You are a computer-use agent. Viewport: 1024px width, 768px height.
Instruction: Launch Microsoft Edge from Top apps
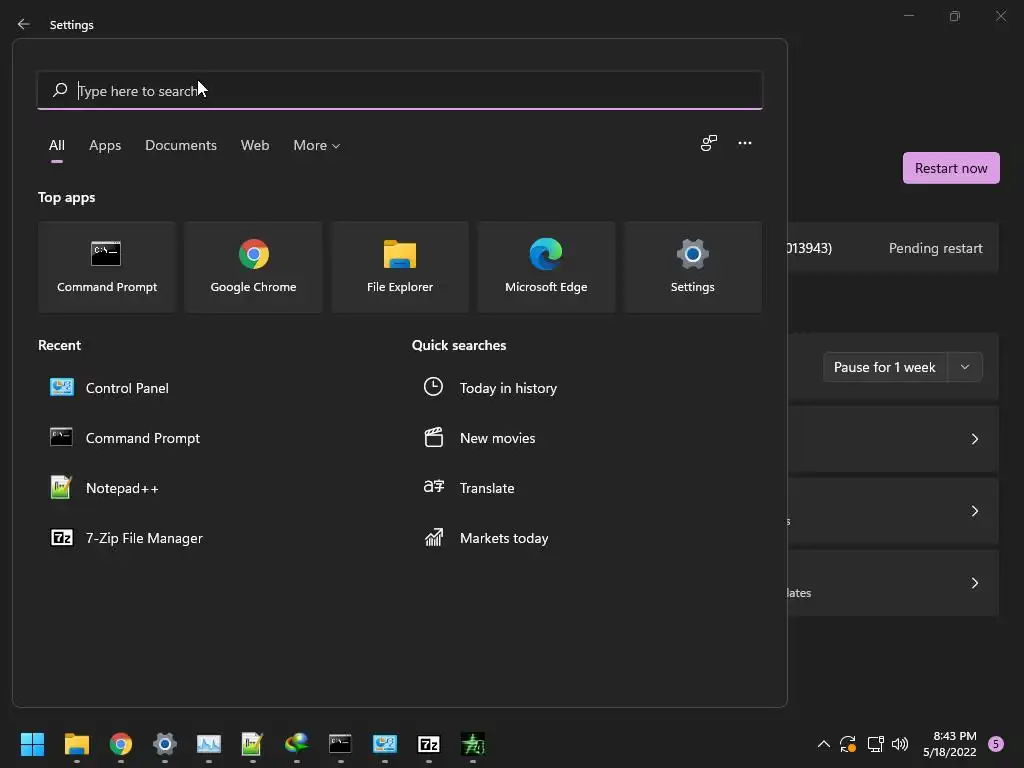click(x=546, y=266)
